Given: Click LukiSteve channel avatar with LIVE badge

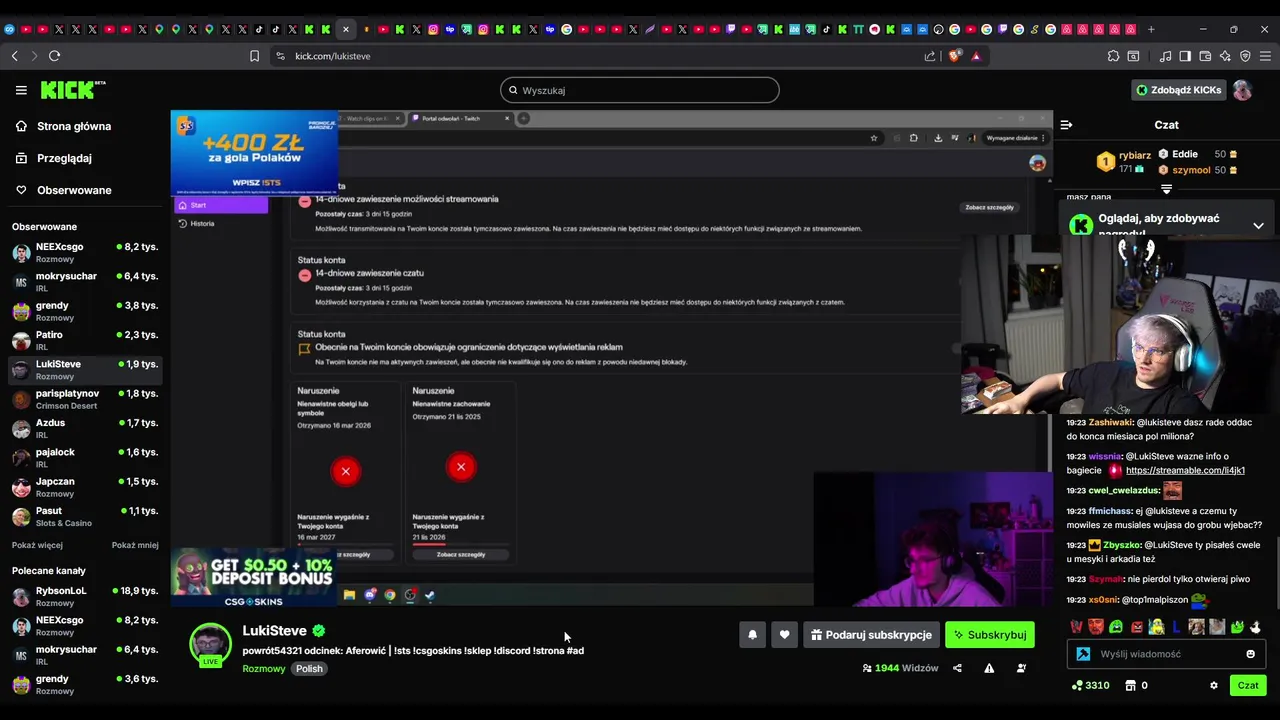Looking at the screenshot, I should [x=210, y=645].
